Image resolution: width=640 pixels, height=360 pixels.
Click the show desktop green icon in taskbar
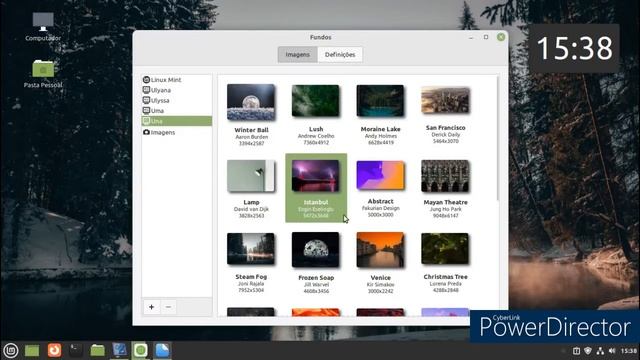[32, 350]
